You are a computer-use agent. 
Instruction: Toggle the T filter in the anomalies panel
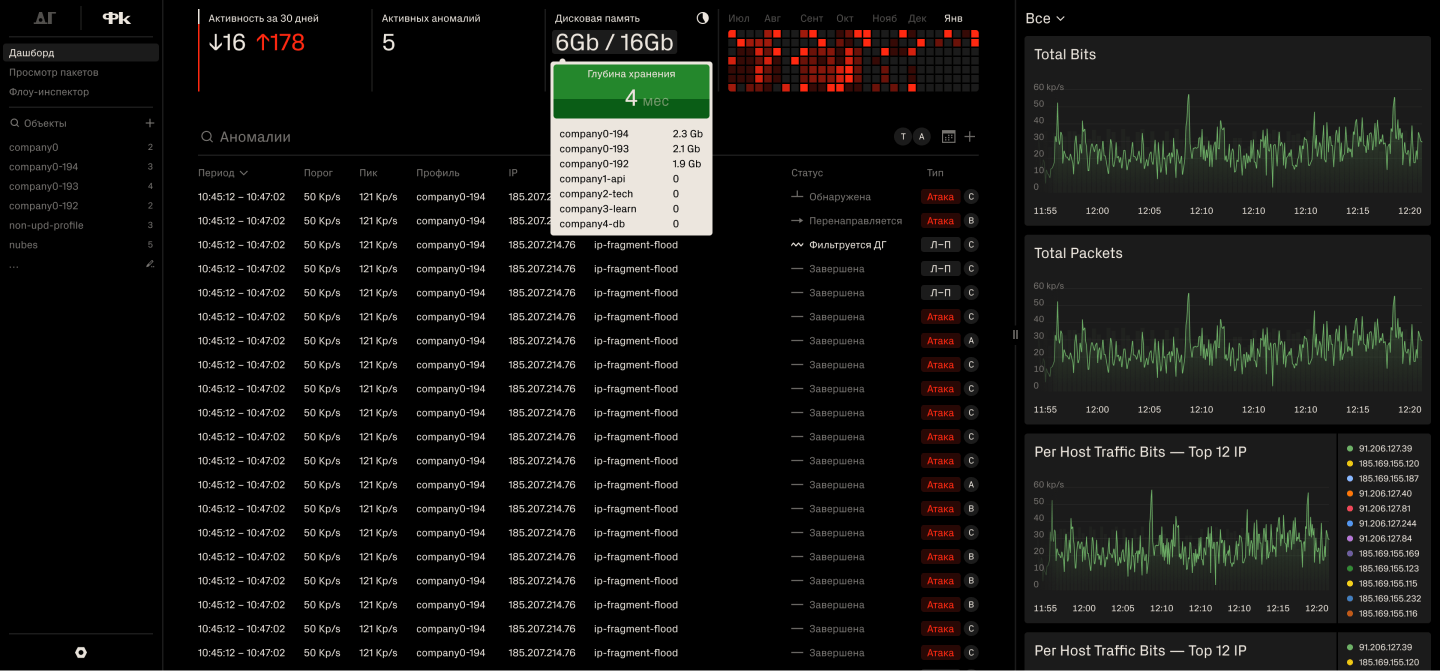click(x=902, y=136)
